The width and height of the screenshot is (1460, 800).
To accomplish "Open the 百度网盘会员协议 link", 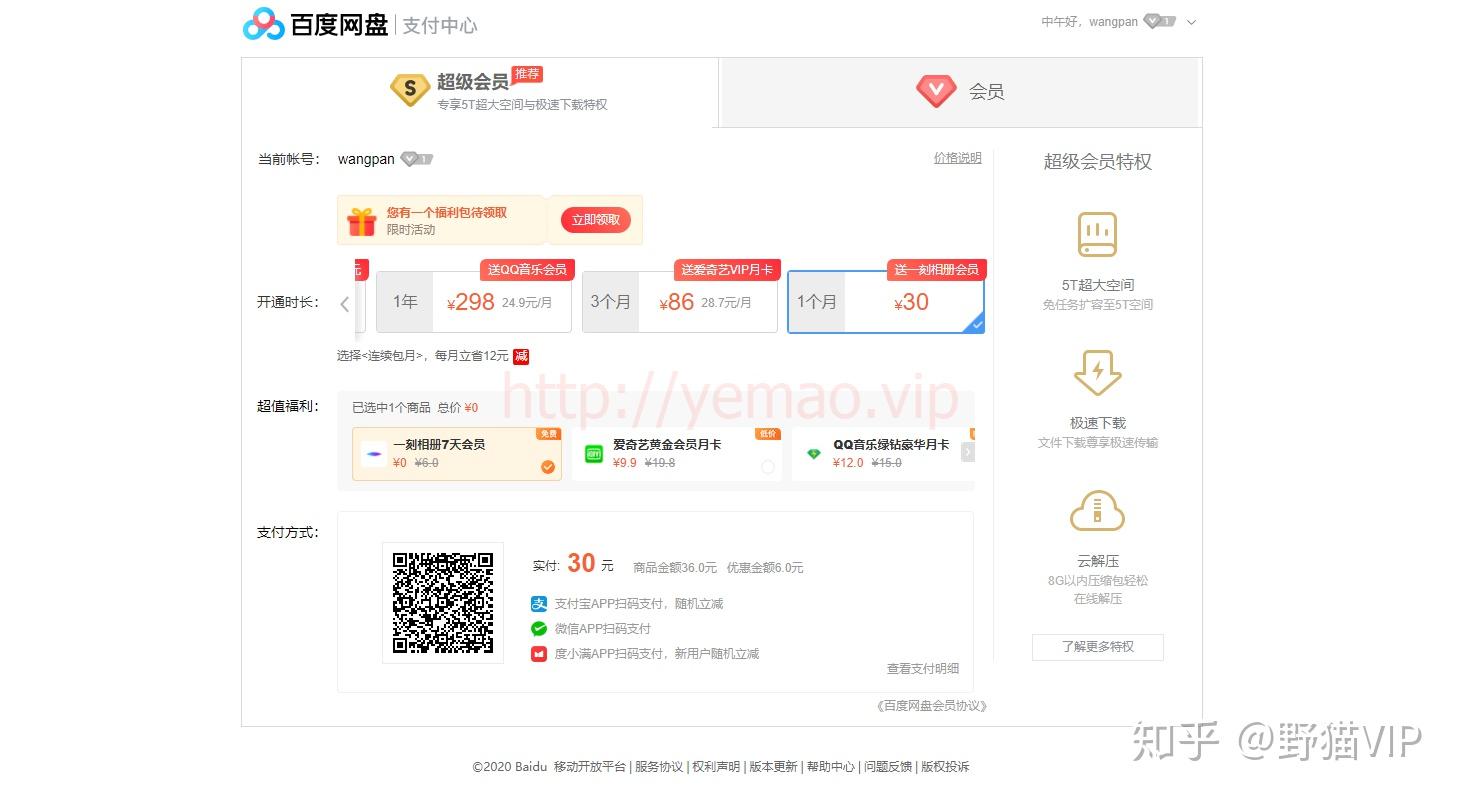I will coord(931,706).
